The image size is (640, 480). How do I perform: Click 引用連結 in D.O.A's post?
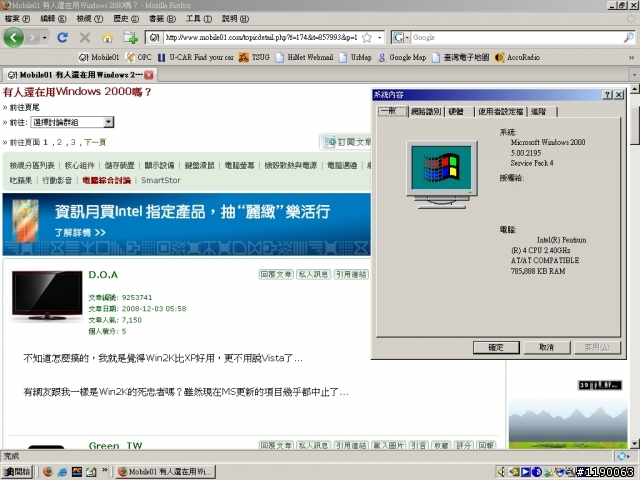point(351,274)
